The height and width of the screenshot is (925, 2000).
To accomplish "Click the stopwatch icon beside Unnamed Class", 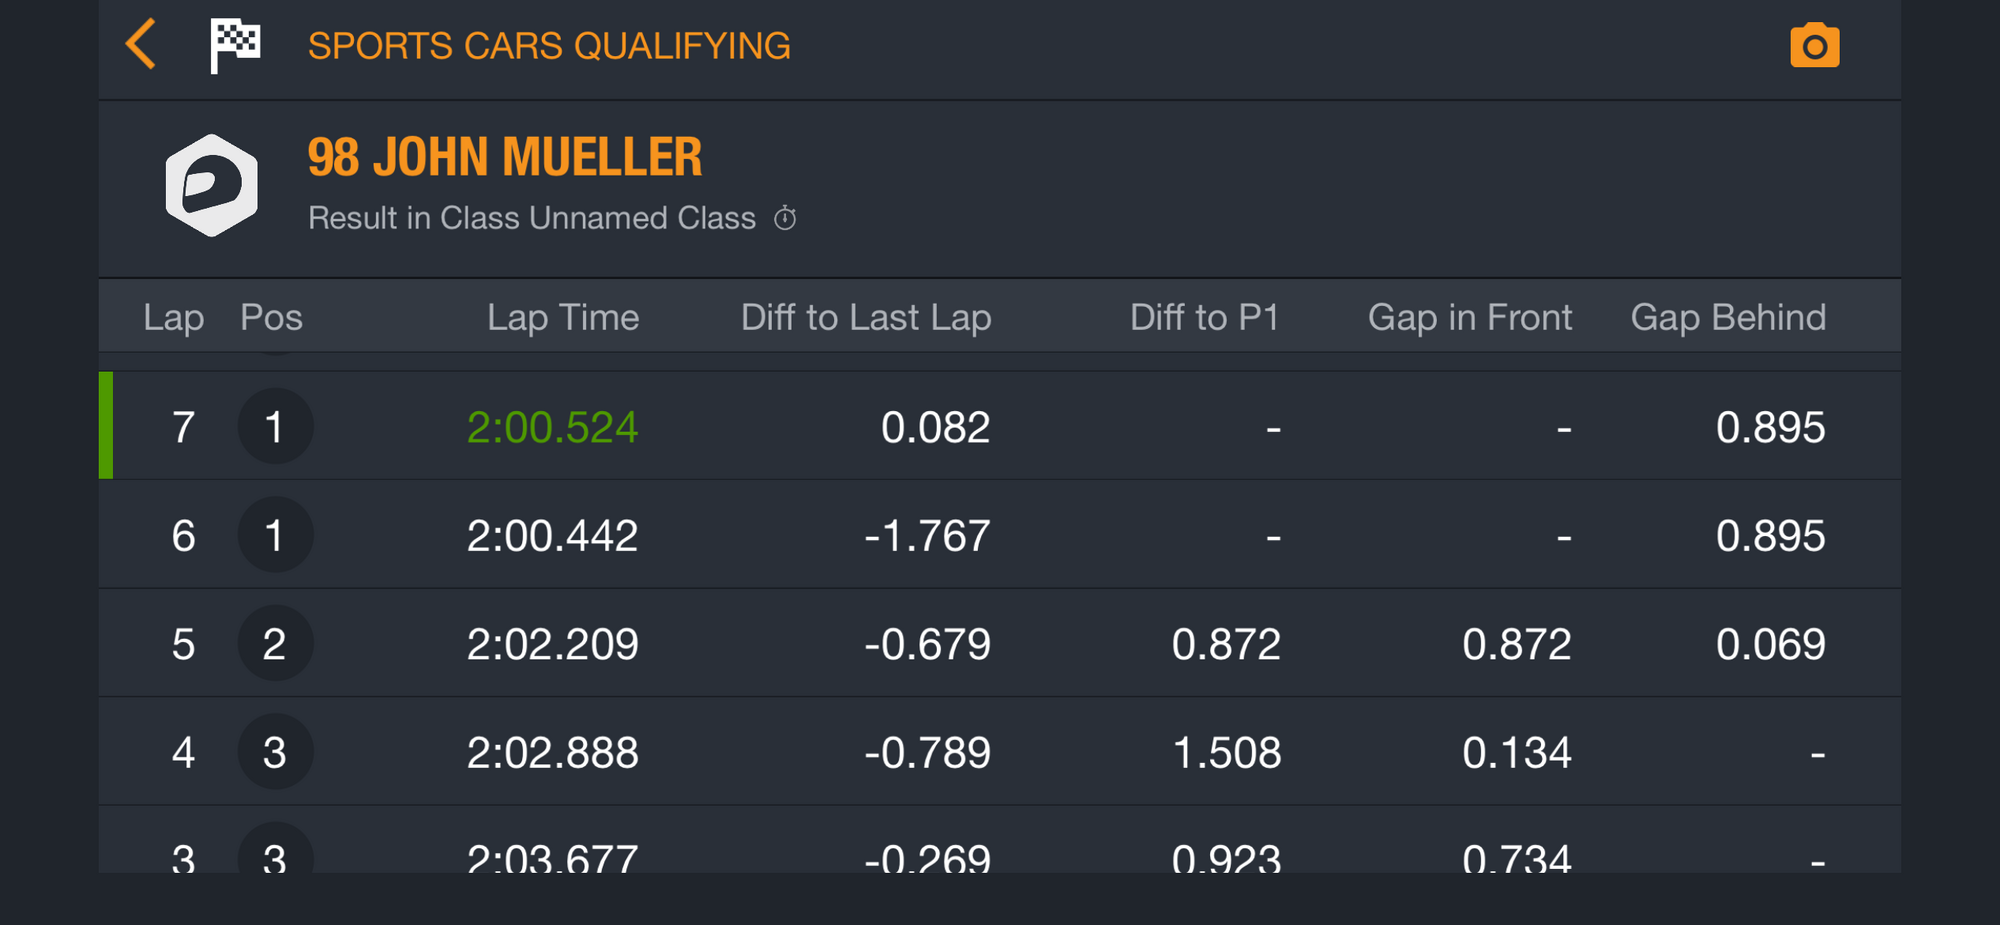I will pos(786,218).
